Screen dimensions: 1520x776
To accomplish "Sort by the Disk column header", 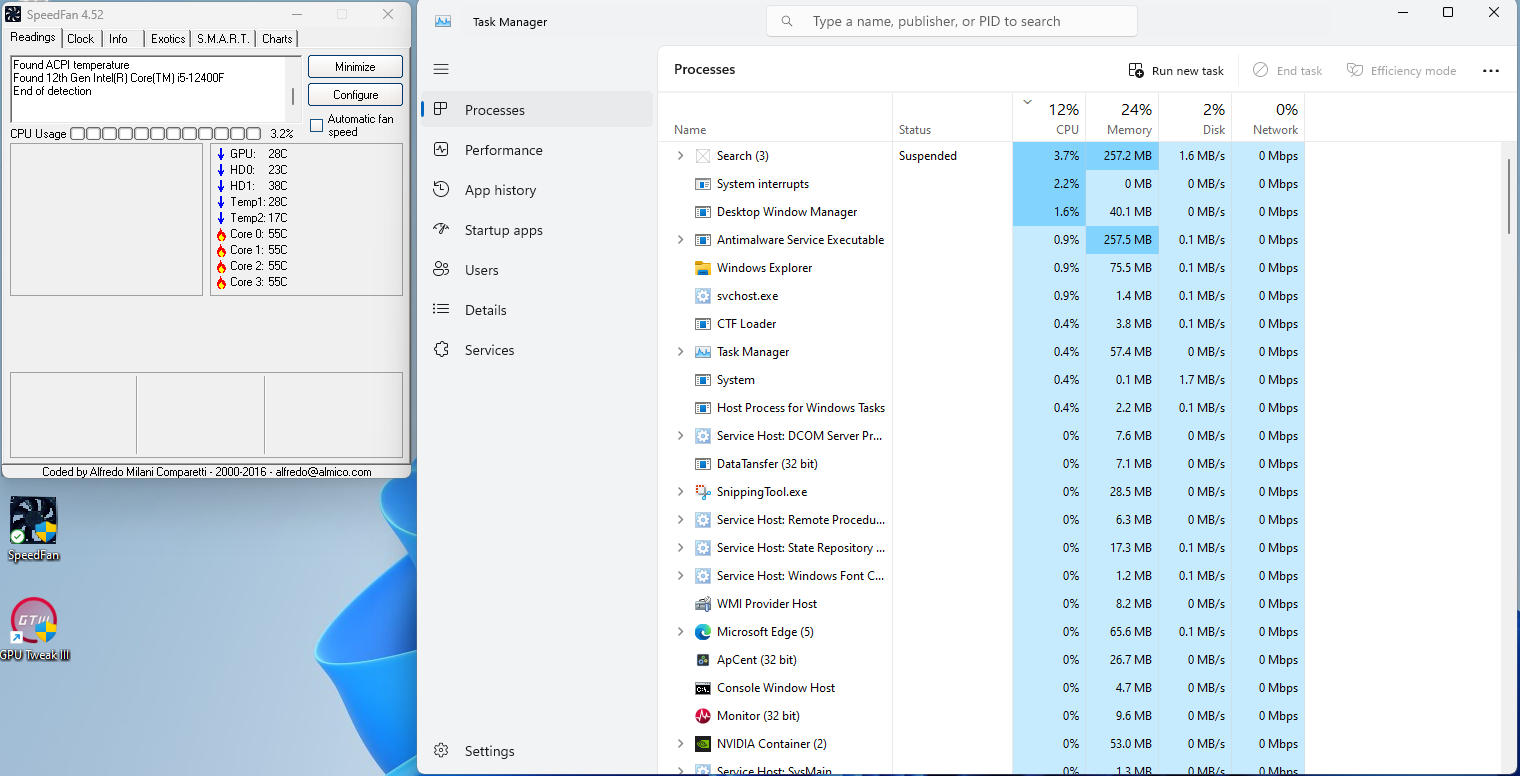I will pyautogui.click(x=1195, y=117).
